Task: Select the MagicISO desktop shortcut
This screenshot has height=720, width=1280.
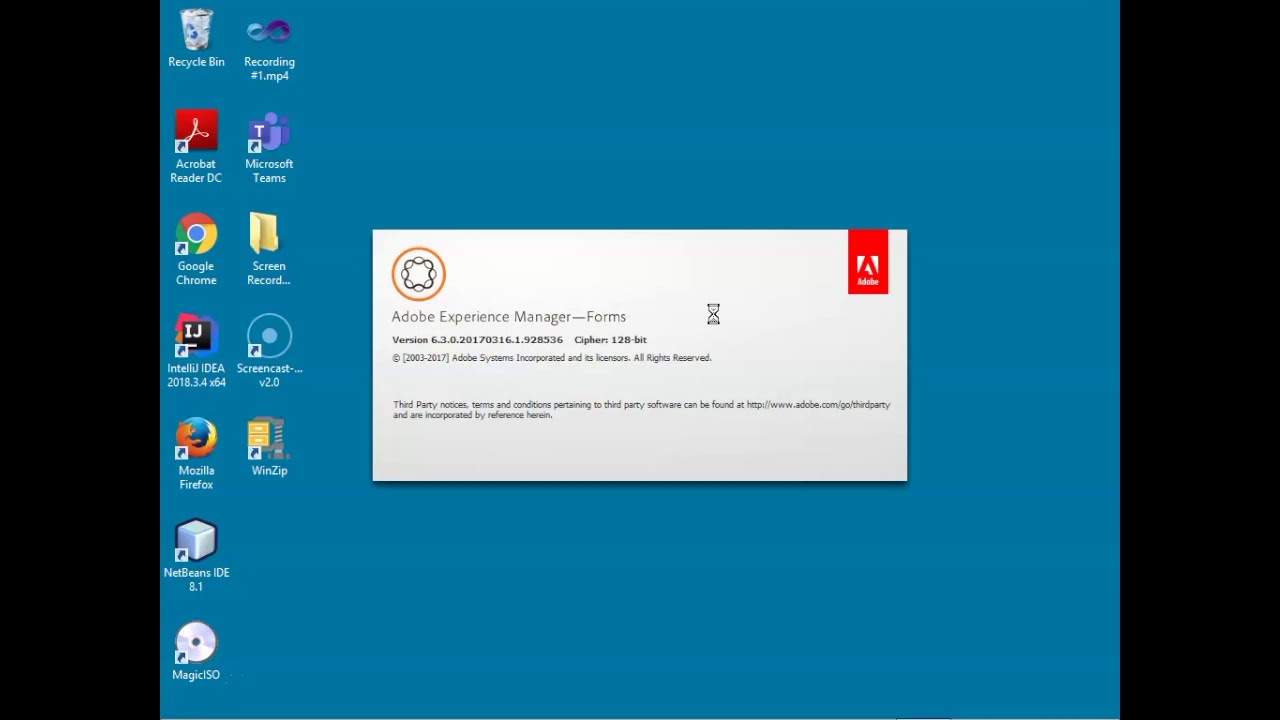Action: coord(196,651)
